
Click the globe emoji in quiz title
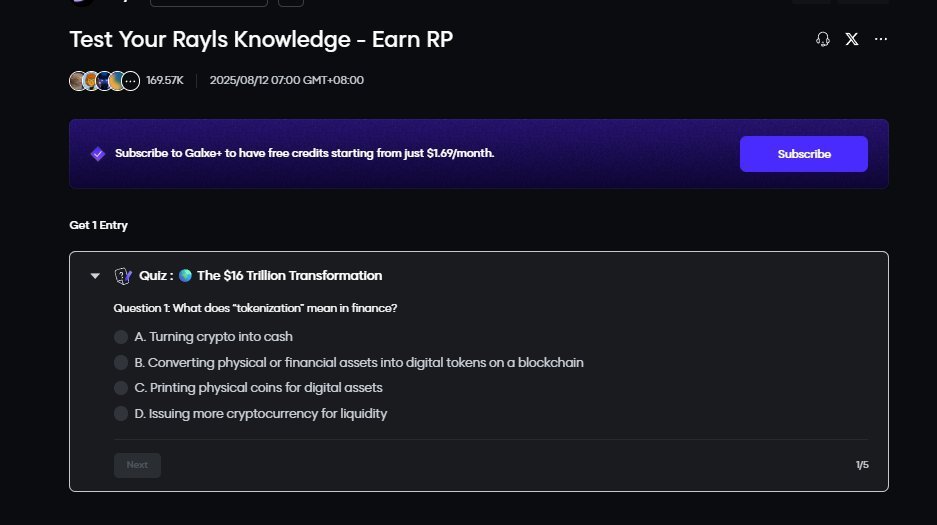tap(185, 275)
